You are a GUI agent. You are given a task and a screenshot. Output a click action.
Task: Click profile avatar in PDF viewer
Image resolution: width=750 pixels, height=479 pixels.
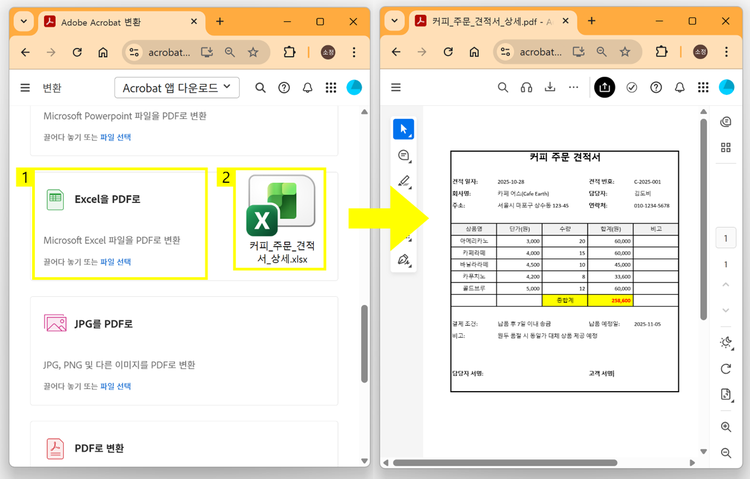coord(726,88)
